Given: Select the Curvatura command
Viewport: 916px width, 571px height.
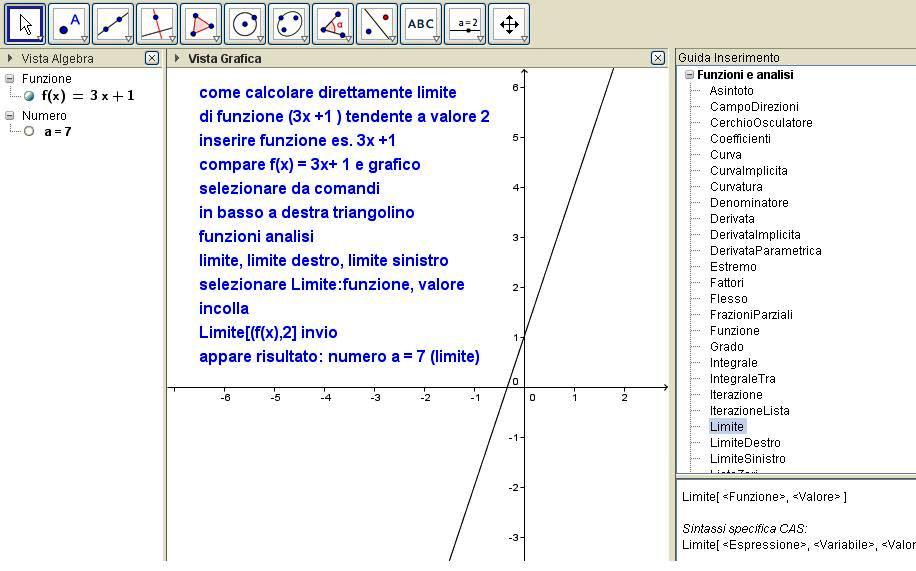Looking at the screenshot, I should (x=736, y=186).
